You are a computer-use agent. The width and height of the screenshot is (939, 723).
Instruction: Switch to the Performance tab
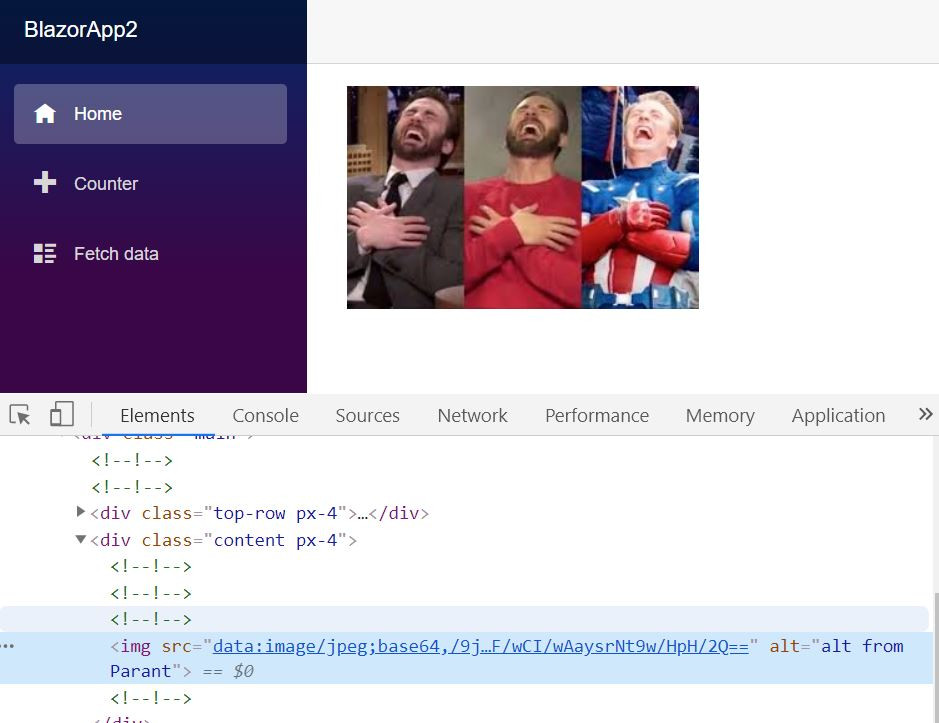[596, 415]
